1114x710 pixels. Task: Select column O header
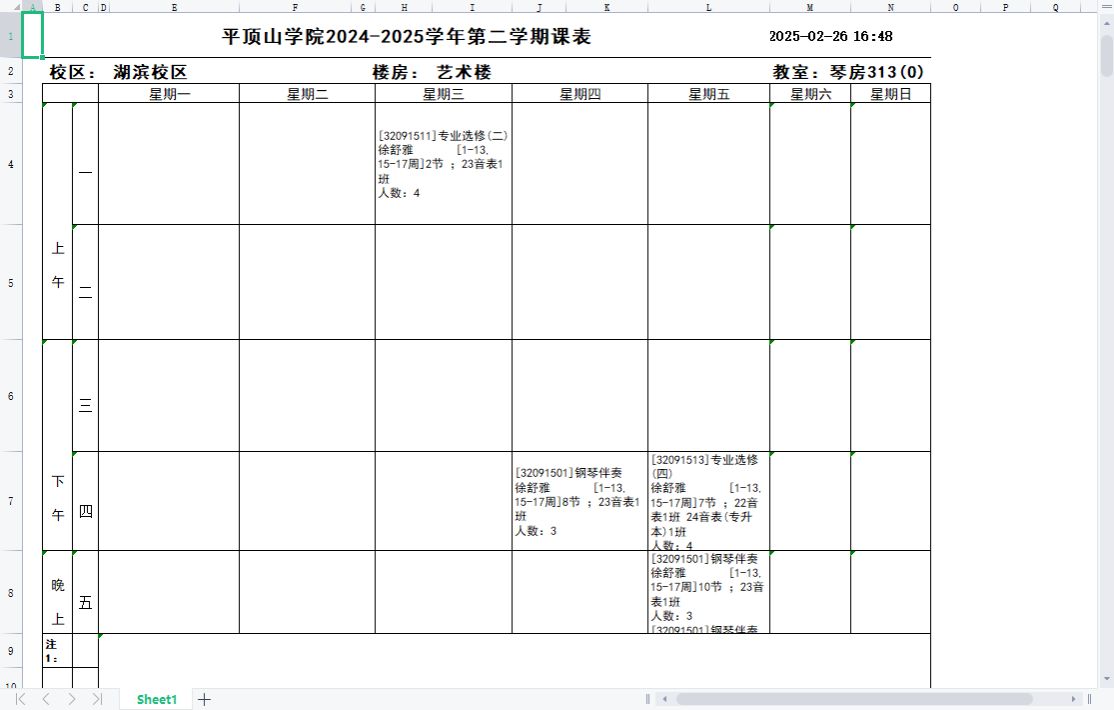coord(955,7)
